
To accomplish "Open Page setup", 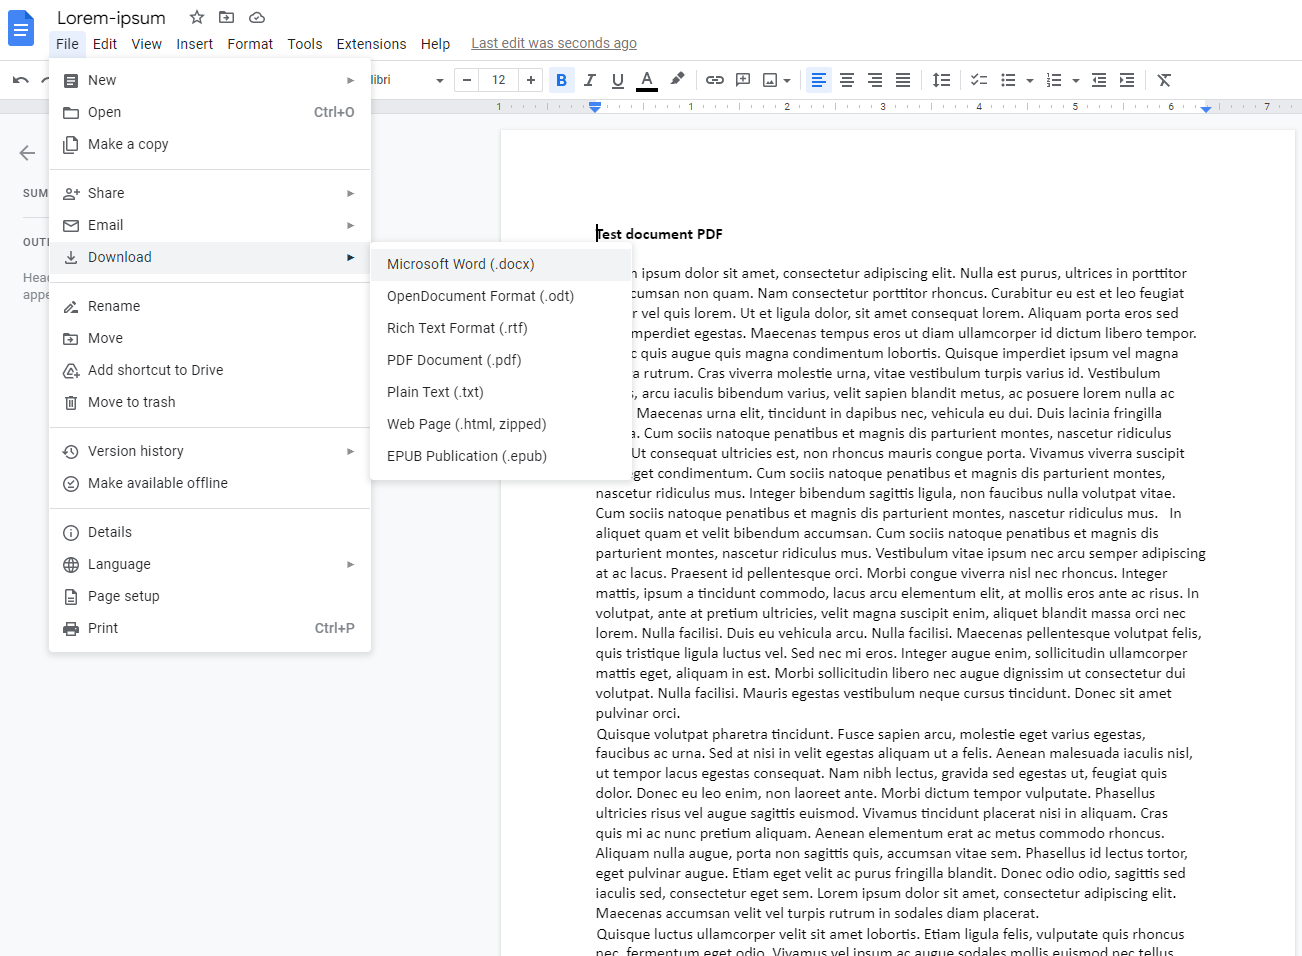I will tap(210, 596).
